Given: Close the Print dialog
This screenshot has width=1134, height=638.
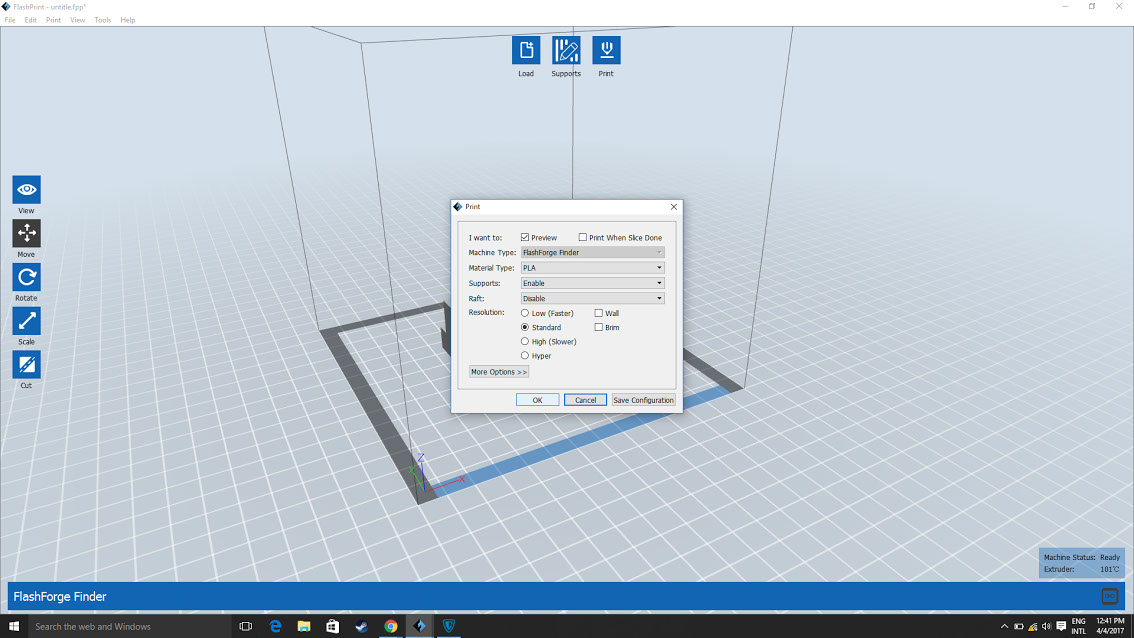Looking at the screenshot, I should tap(673, 207).
